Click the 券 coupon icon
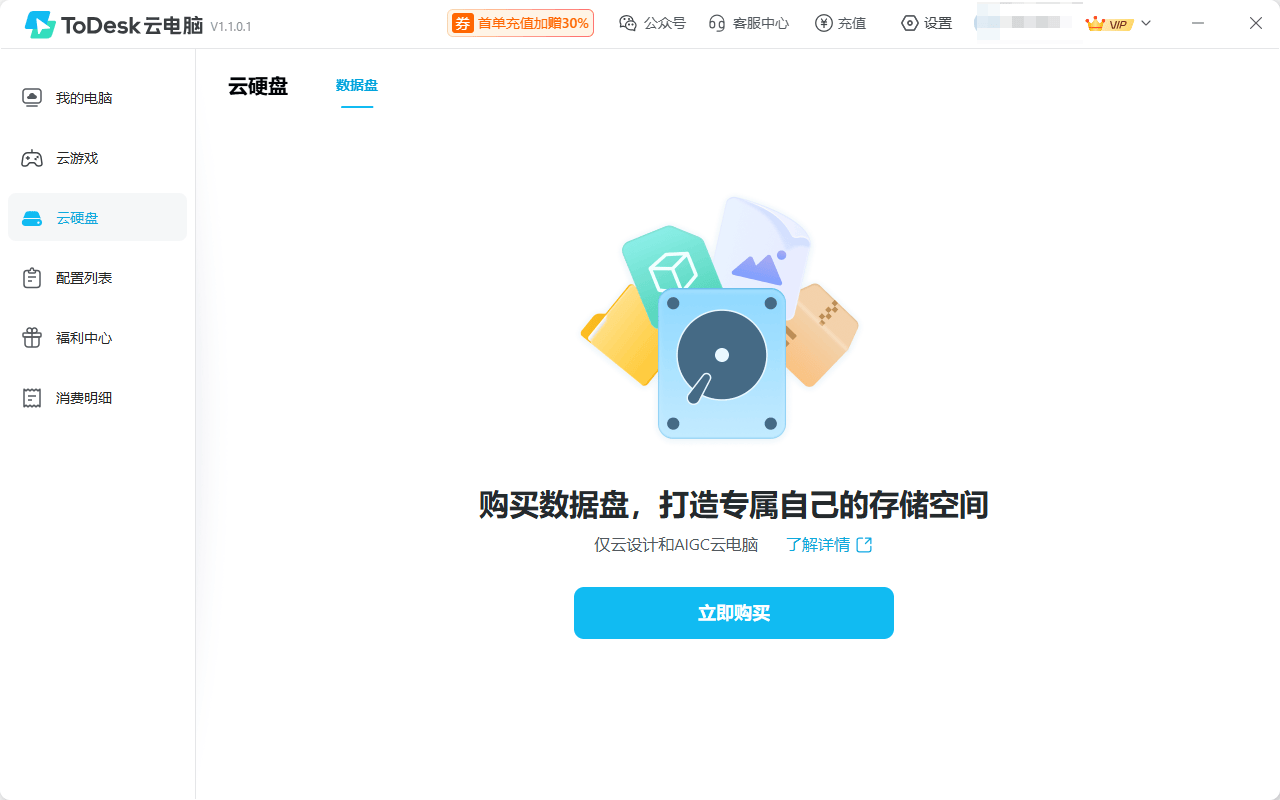1280x800 pixels. pos(462,23)
